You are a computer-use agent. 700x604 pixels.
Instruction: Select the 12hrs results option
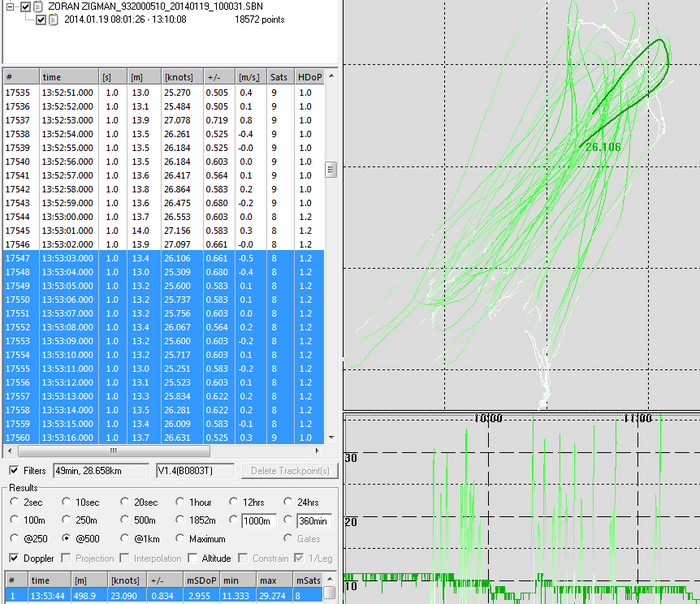233,502
